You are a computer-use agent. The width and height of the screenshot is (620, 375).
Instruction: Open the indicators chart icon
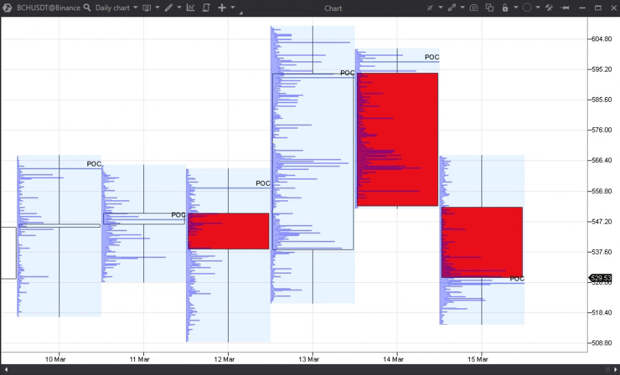(x=191, y=8)
